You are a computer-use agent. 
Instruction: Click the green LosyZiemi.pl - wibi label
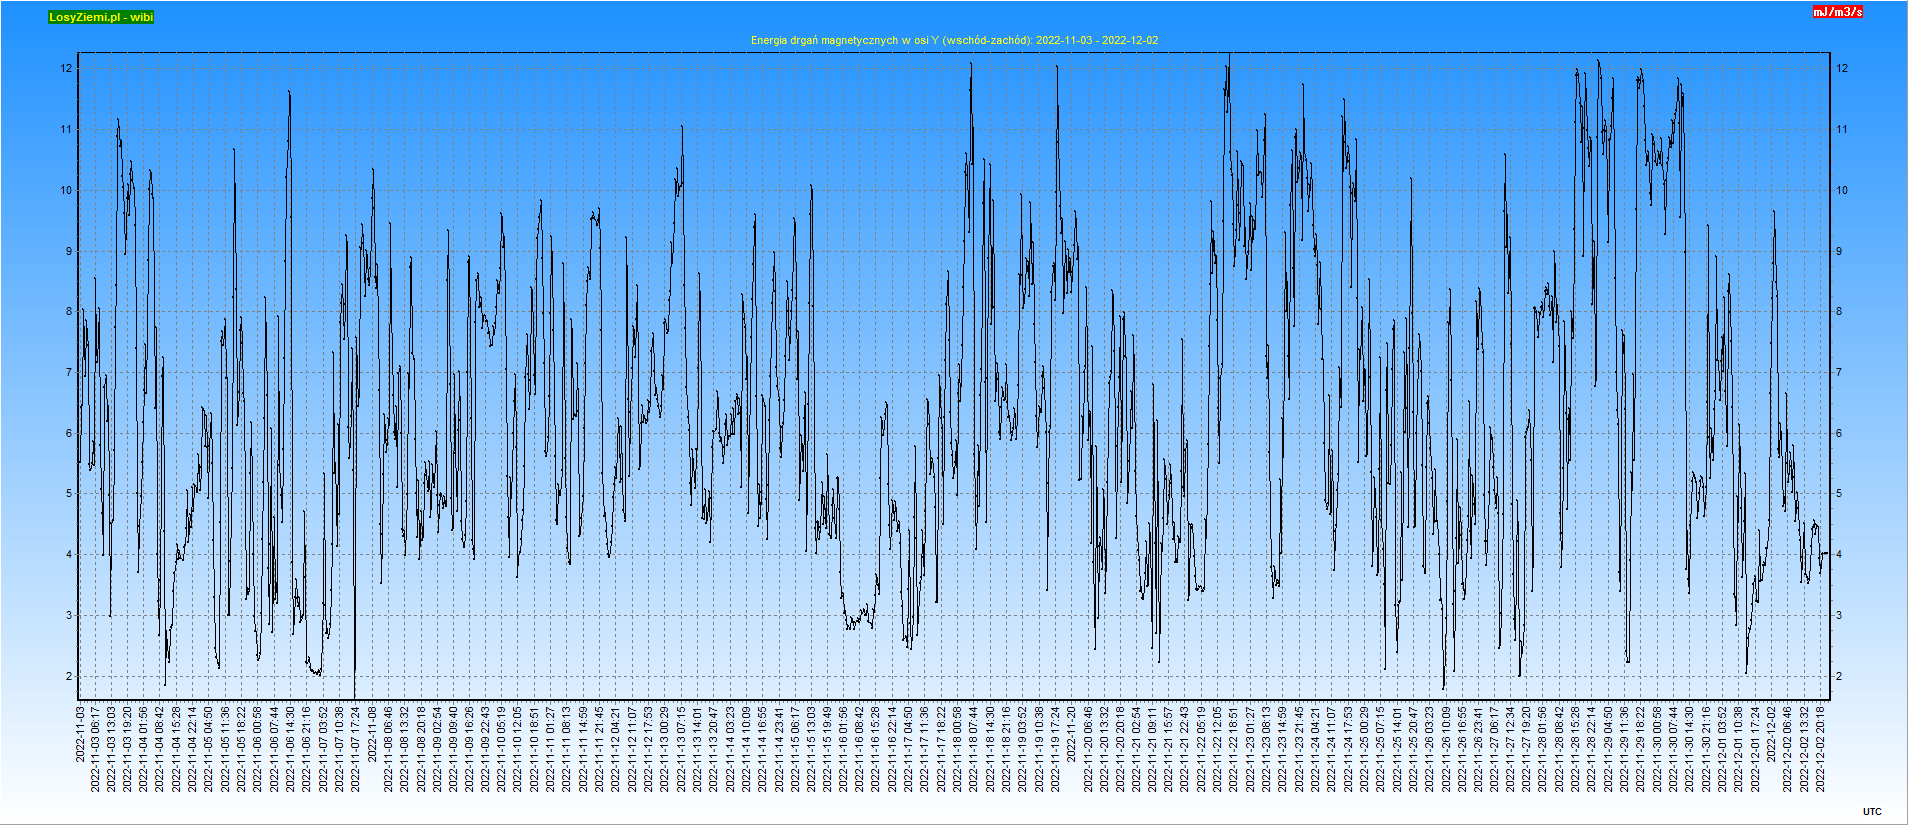101,17
